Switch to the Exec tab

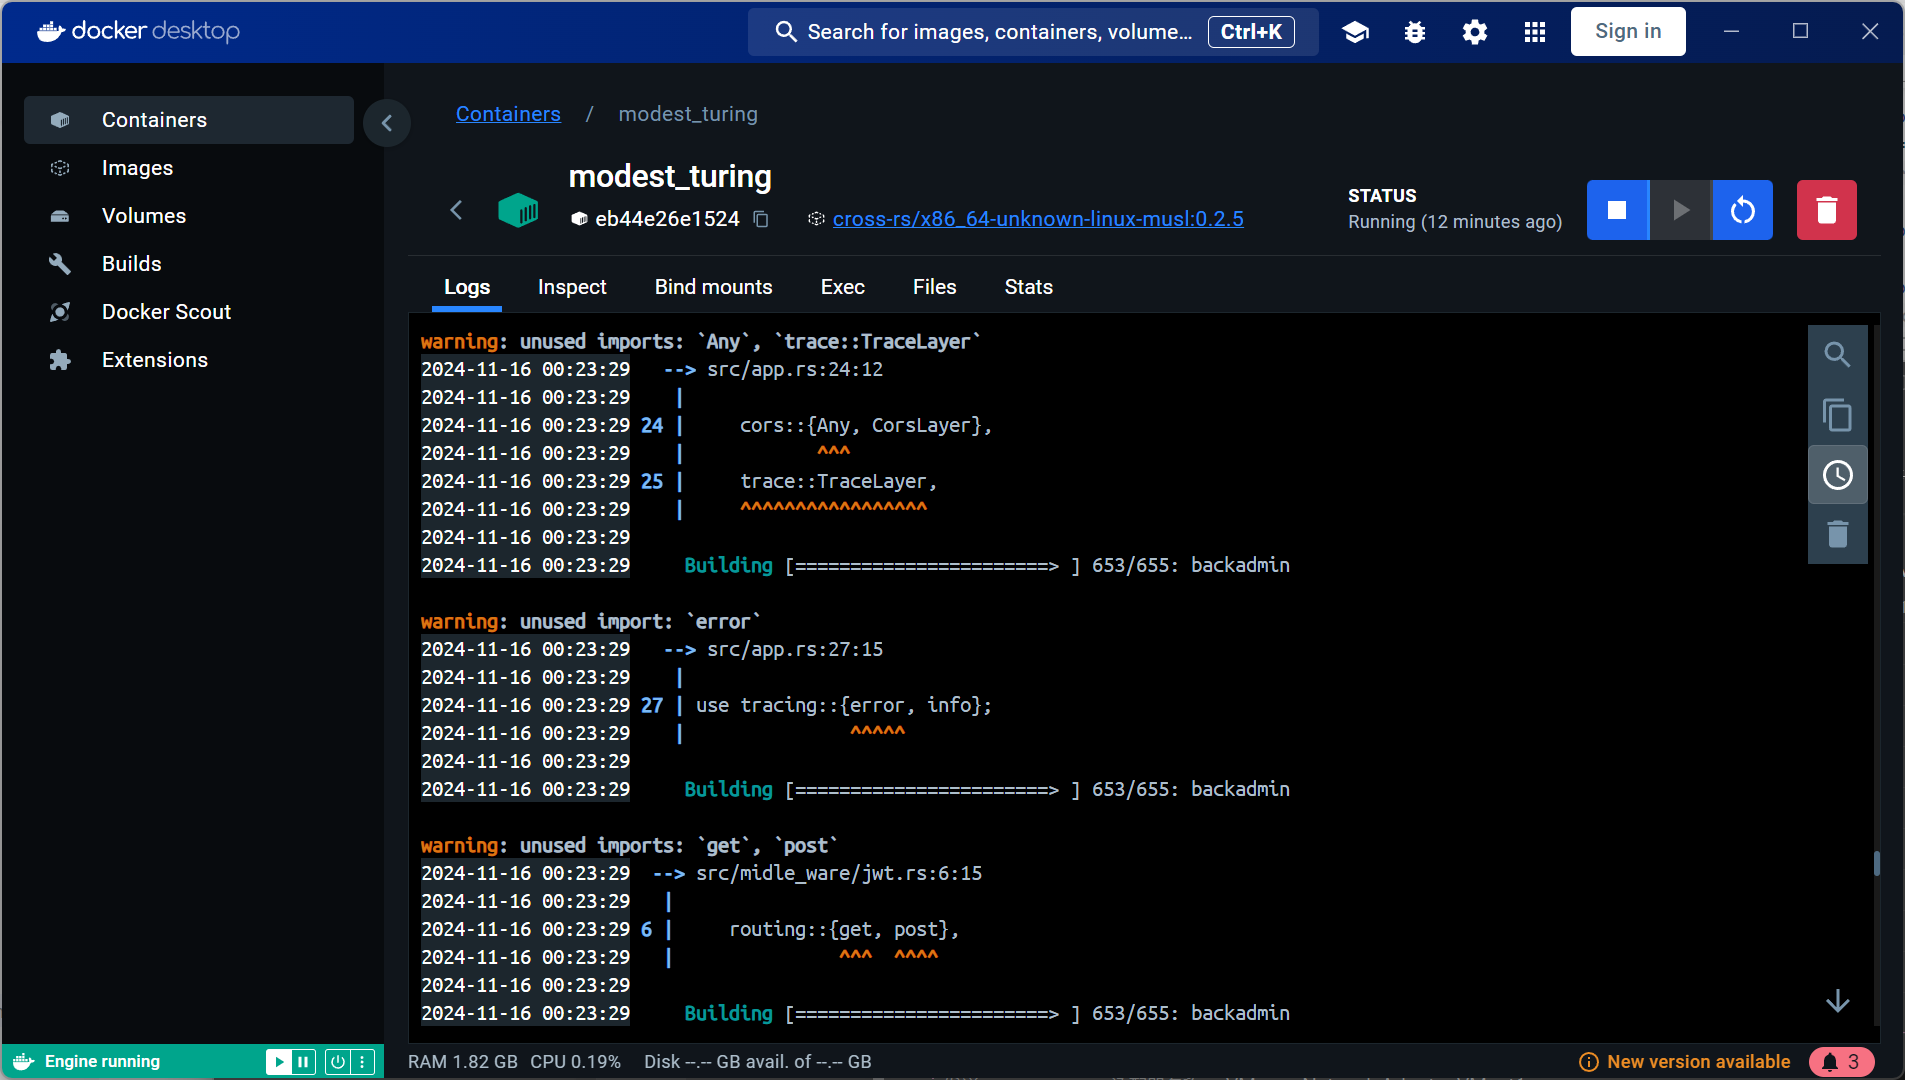[x=843, y=287]
